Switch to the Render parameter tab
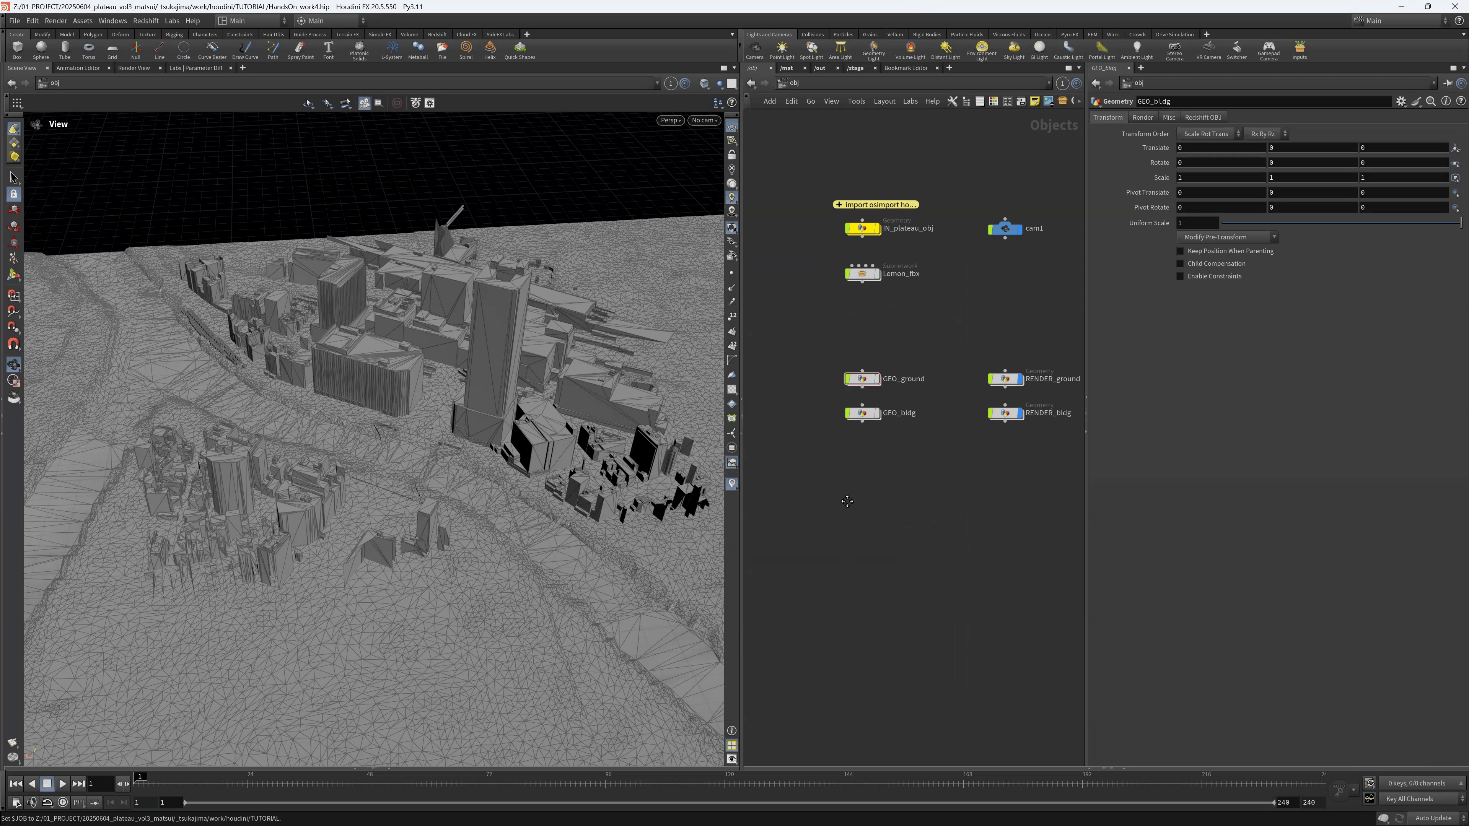The image size is (1469, 826). (x=1142, y=117)
